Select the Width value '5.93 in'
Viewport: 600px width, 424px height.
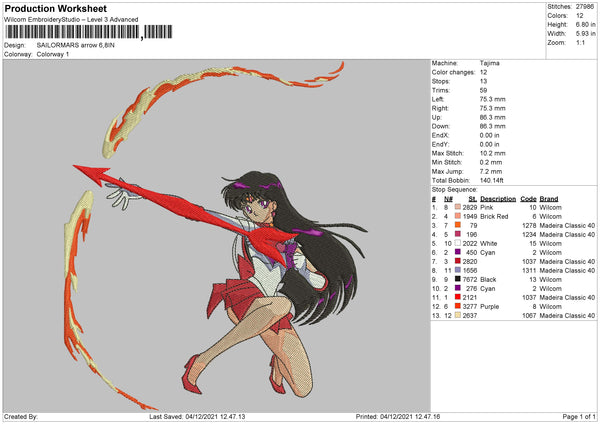pyautogui.click(x=585, y=34)
